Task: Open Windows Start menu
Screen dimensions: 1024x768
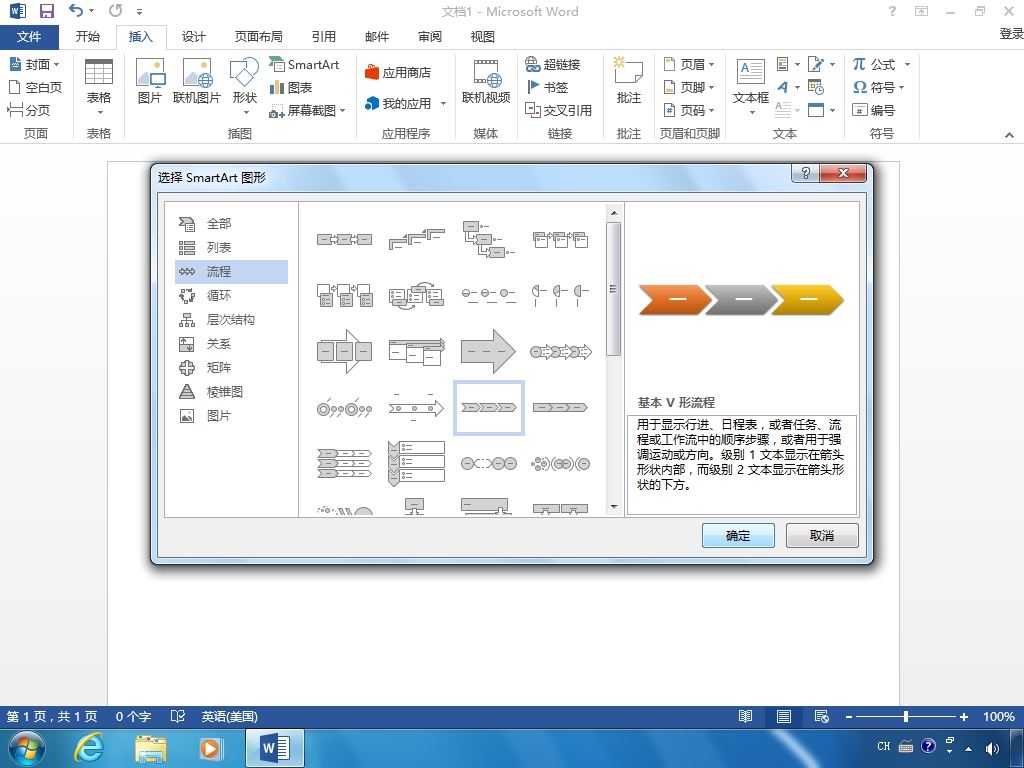Action: 26,748
